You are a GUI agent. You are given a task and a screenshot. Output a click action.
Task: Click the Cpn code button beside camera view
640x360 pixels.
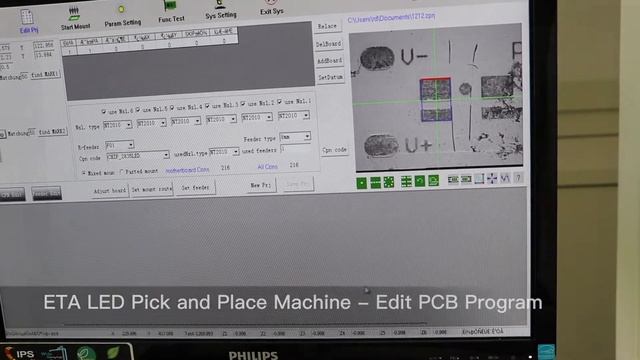click(x=334, y=150)
